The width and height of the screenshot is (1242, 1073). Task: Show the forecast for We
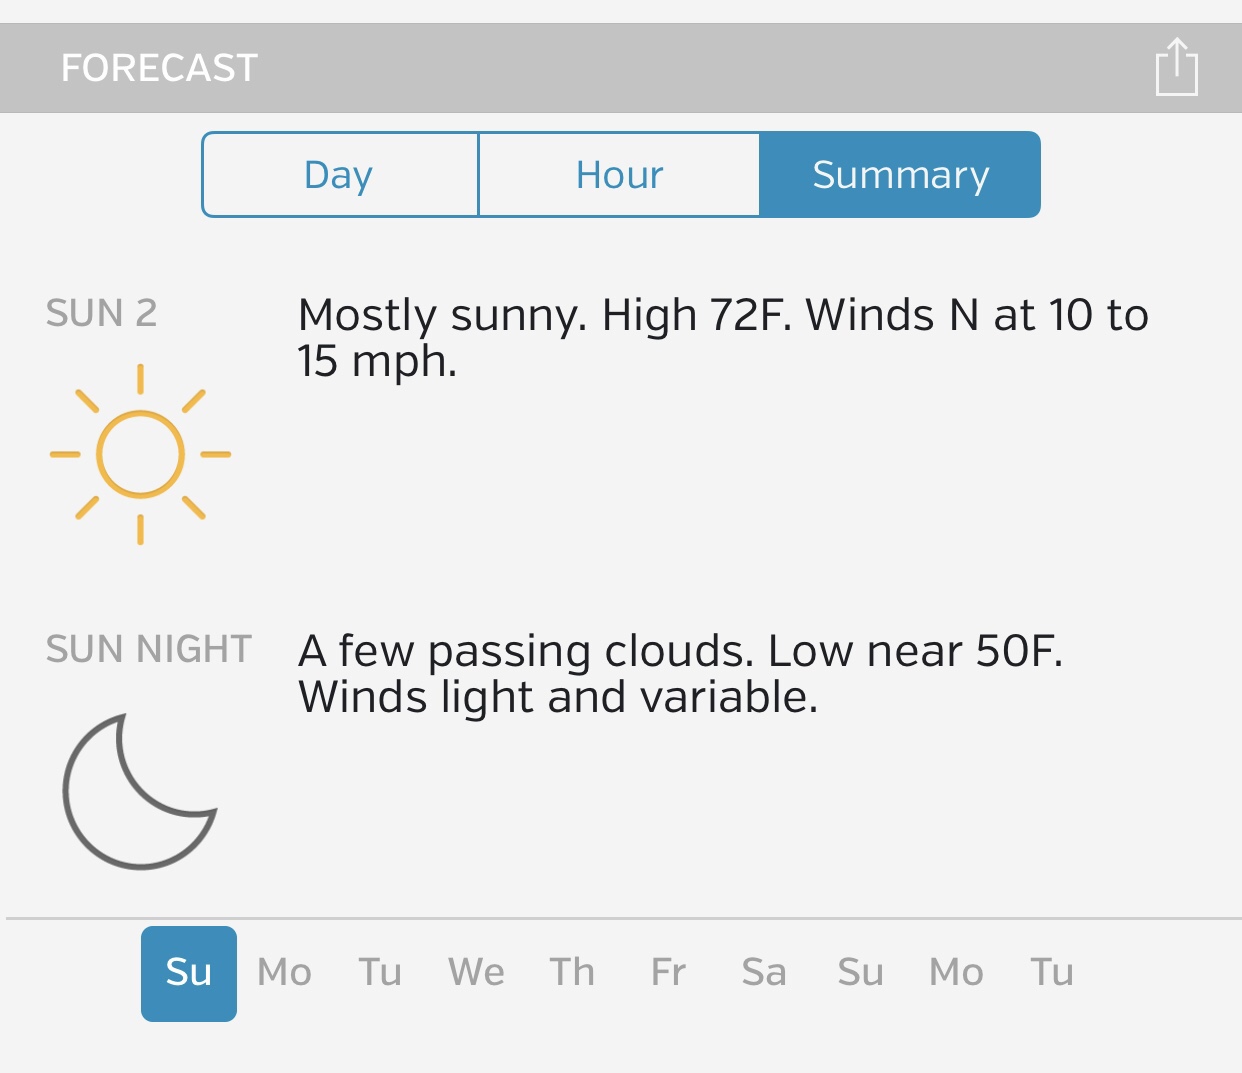[x=476, y=973]
